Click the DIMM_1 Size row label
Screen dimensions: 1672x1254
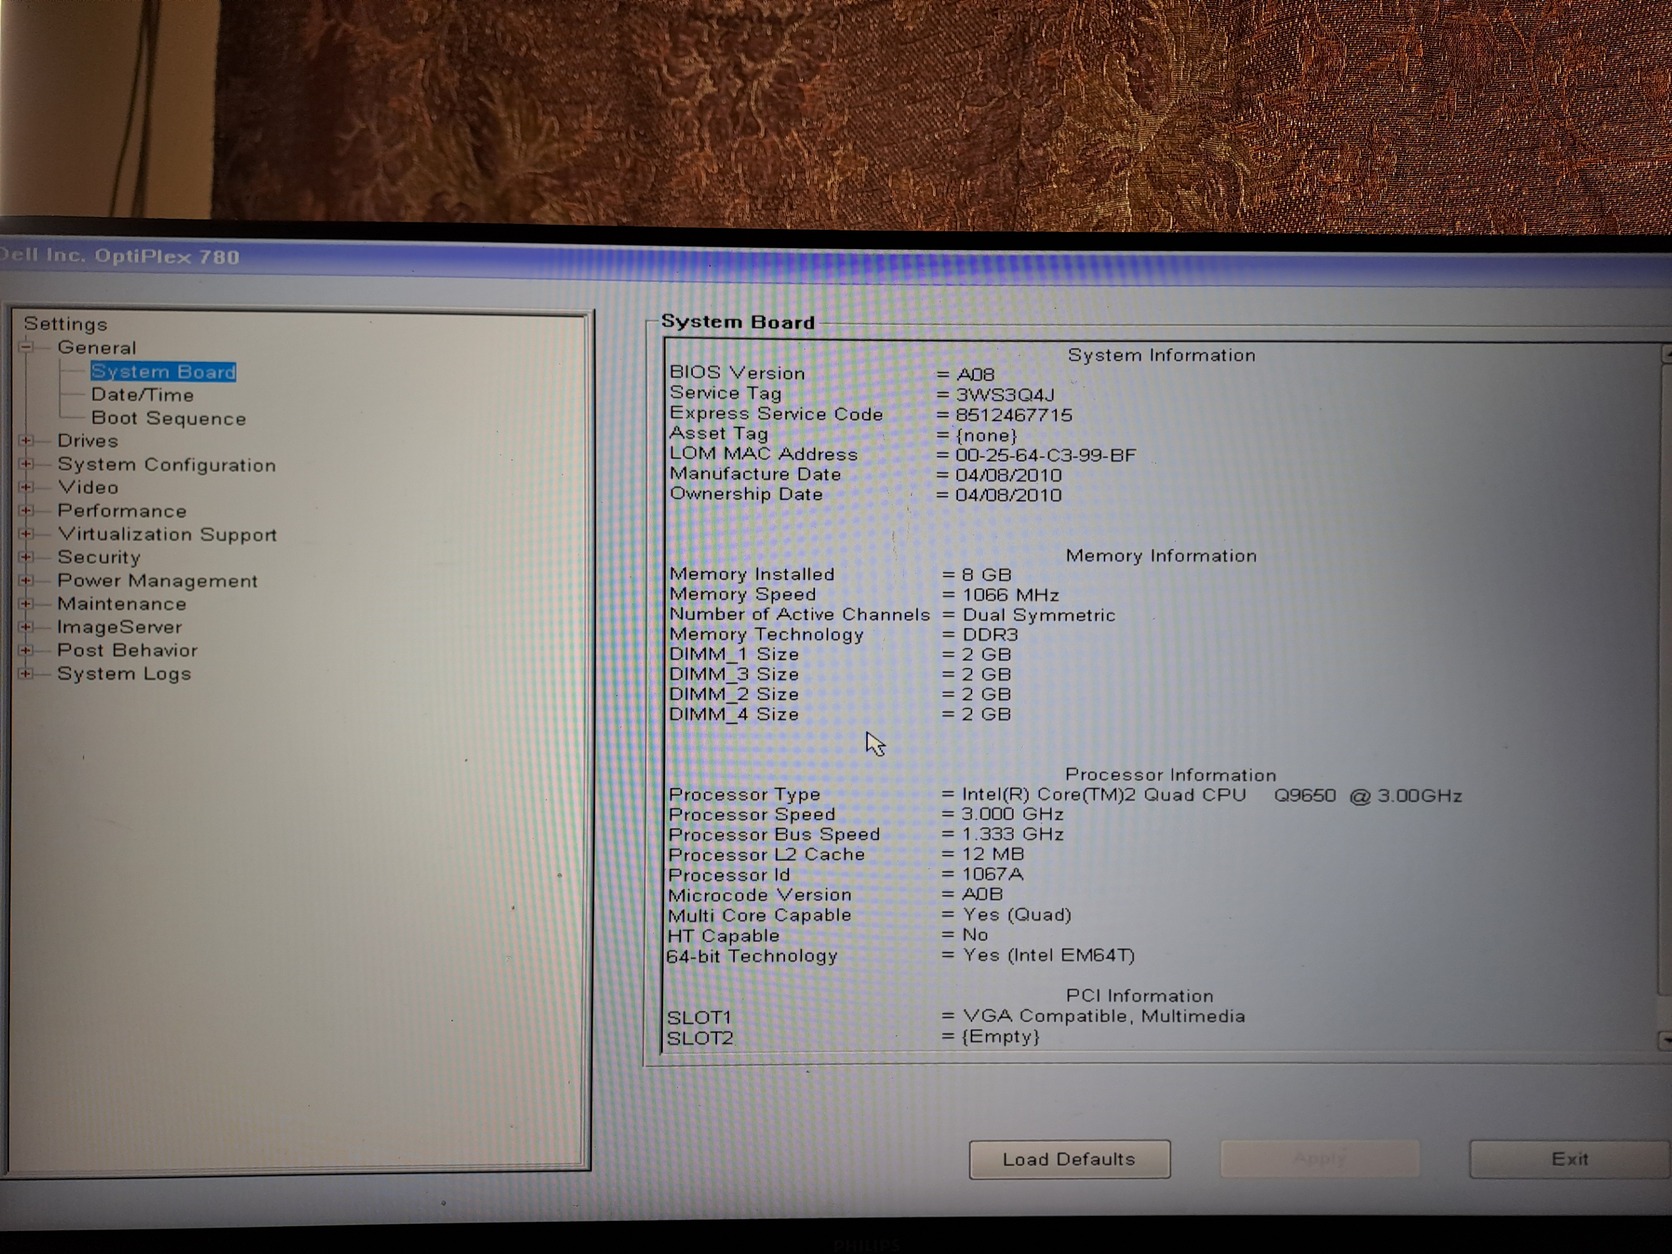pyautogui.click(x=734, y=654)
